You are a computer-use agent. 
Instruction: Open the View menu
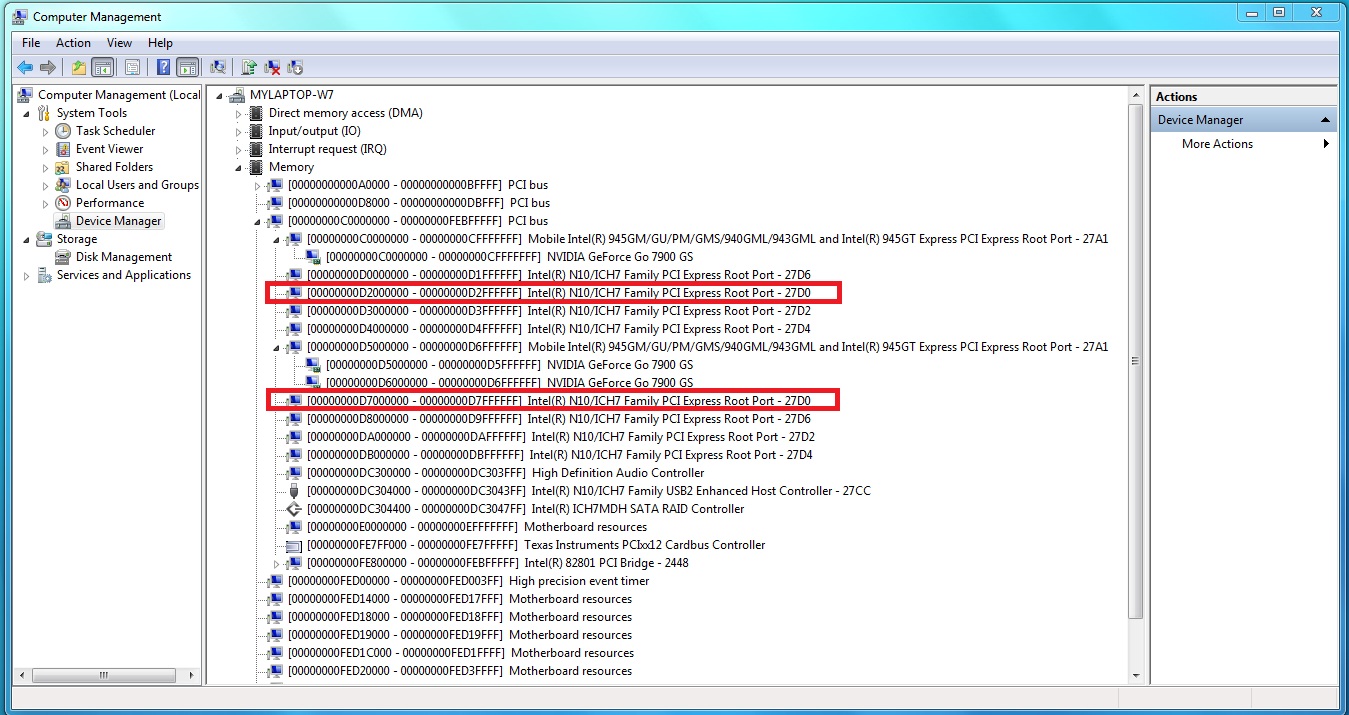[119, 43]
